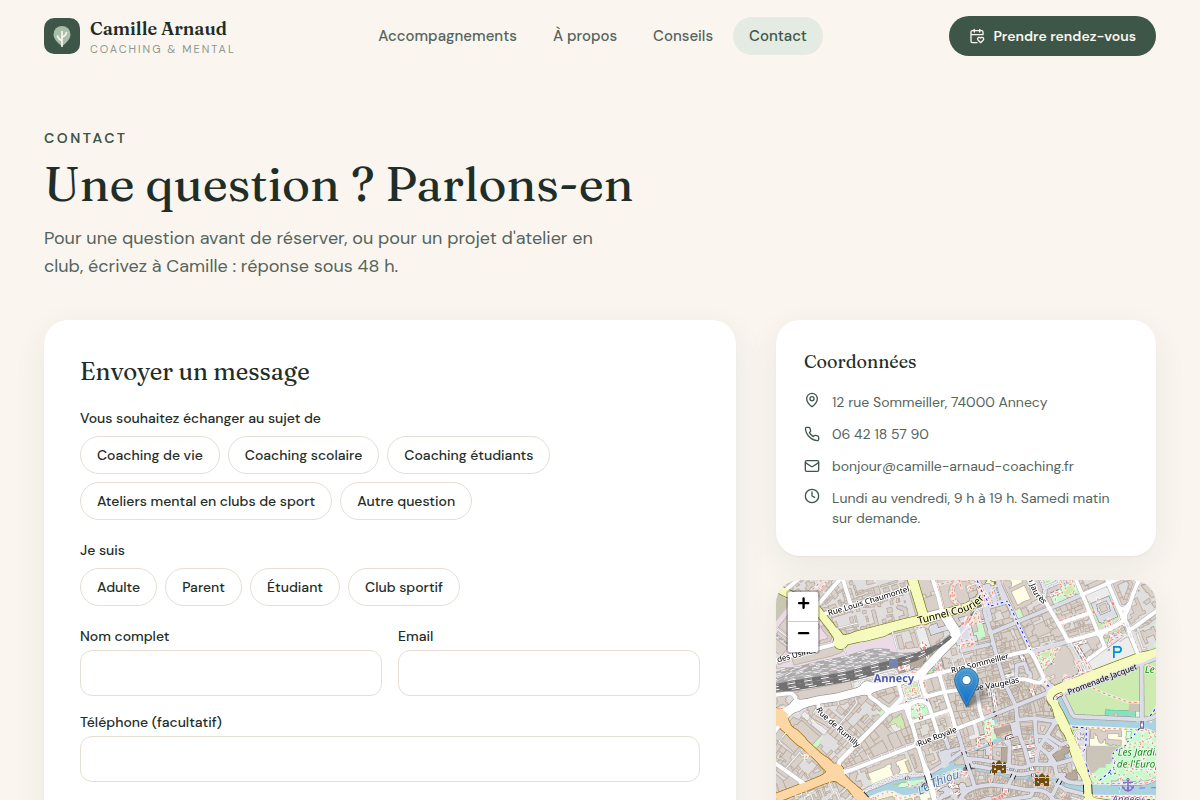Image resolution: width=1200 pixels, height=800 pixels.
Task: Click the Camille Arnaud site title
Action: click(158, 28)
